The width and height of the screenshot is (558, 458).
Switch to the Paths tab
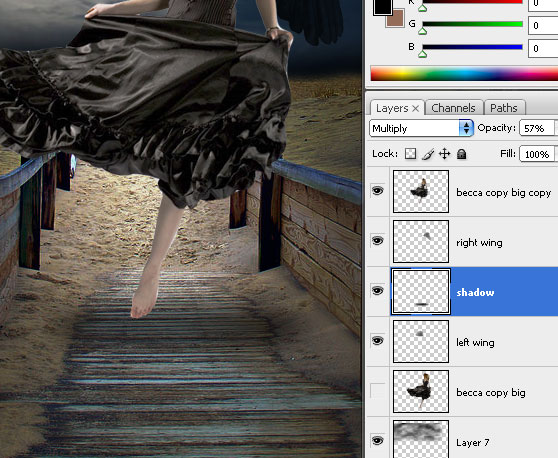coord(504,108)
